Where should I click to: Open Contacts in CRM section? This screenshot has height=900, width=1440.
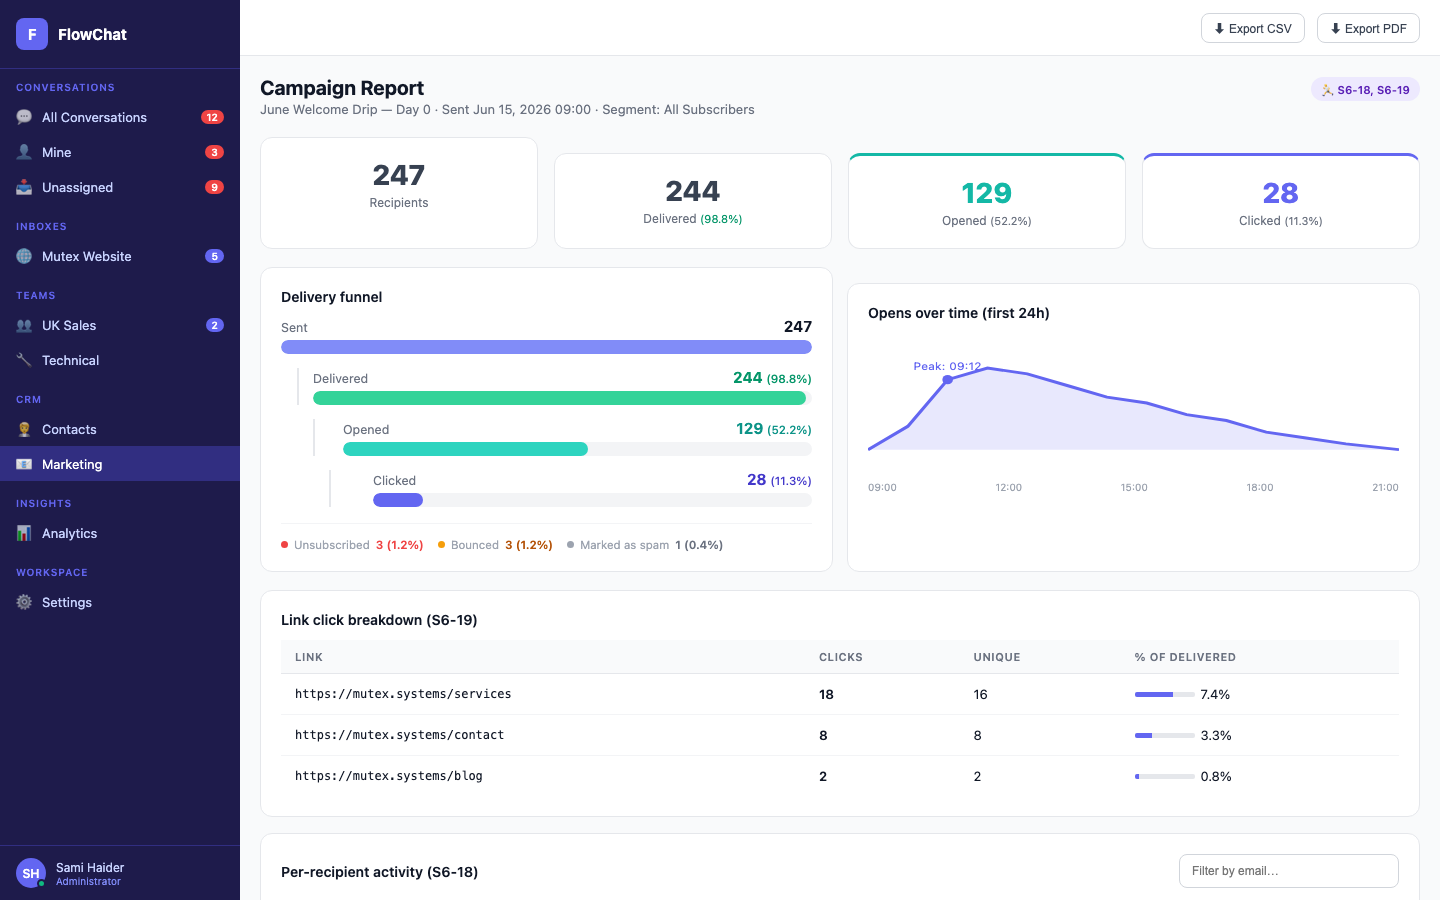120,429
